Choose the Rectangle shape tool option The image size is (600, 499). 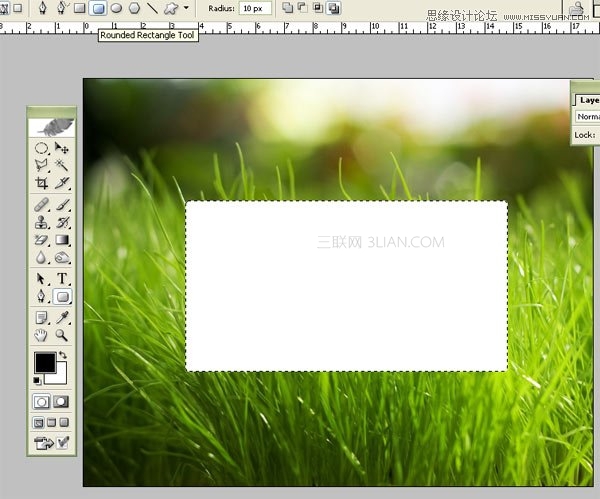(80, 8)
